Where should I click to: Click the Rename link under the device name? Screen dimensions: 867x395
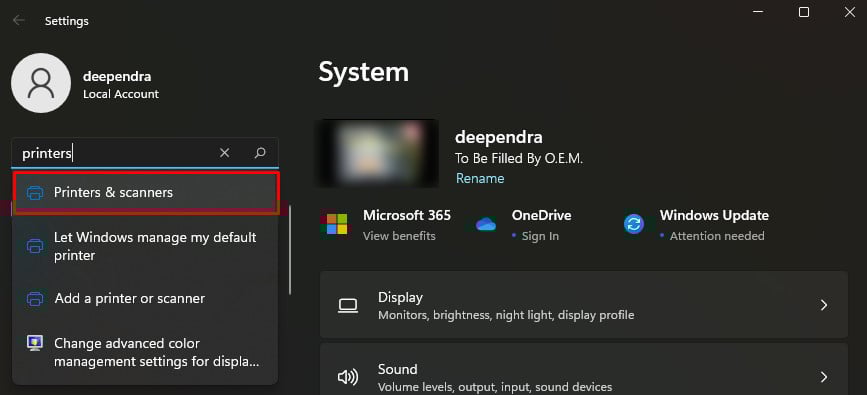tap(479, 179)
